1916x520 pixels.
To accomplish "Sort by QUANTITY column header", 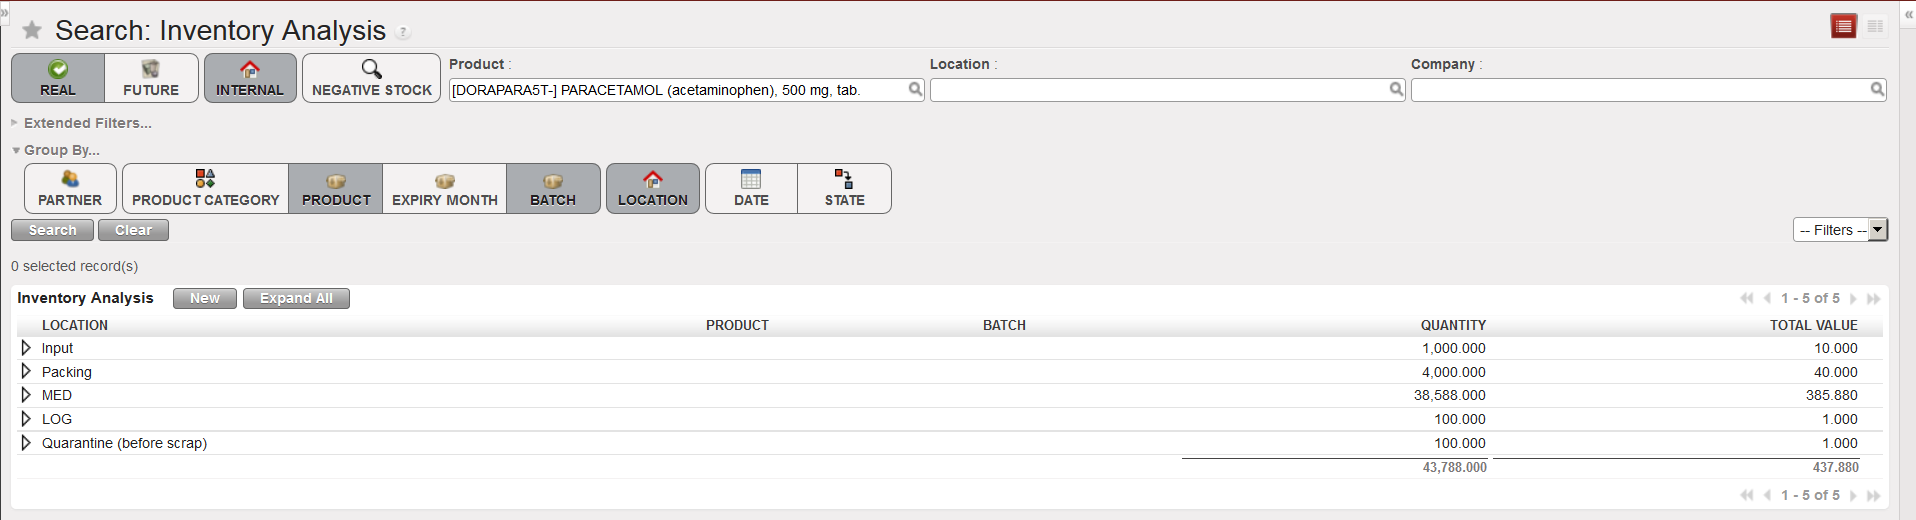I will point(1453,325).
